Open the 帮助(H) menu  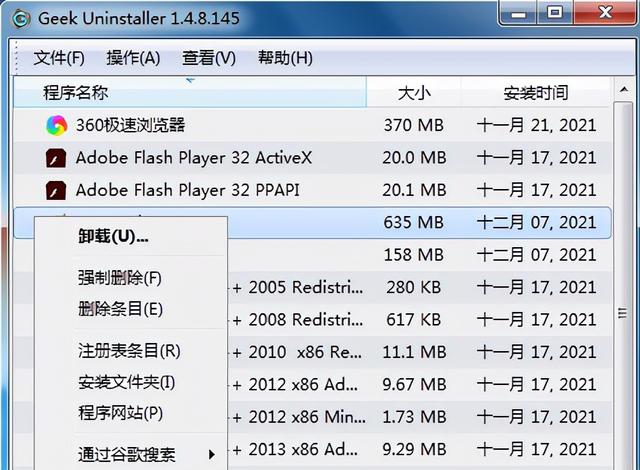(285, 58)
